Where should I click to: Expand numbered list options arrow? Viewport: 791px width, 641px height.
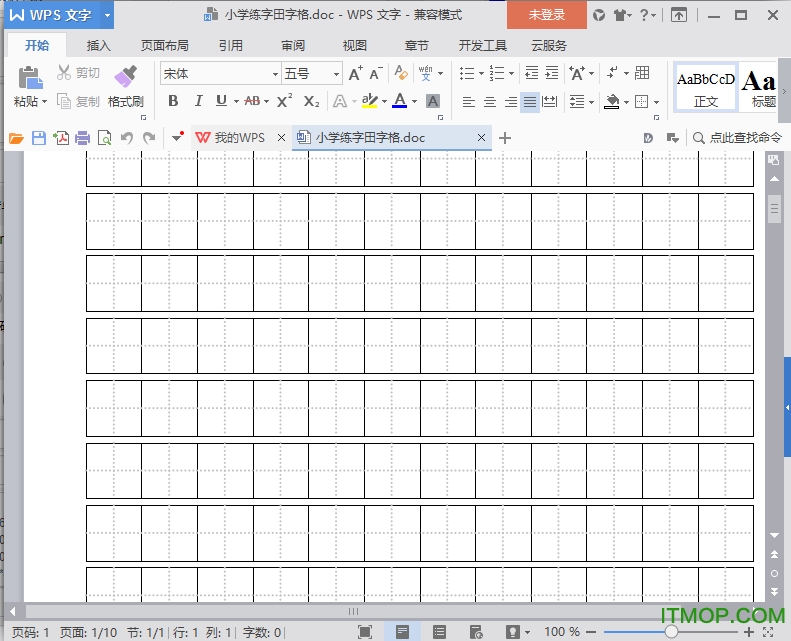click(512, 74)
